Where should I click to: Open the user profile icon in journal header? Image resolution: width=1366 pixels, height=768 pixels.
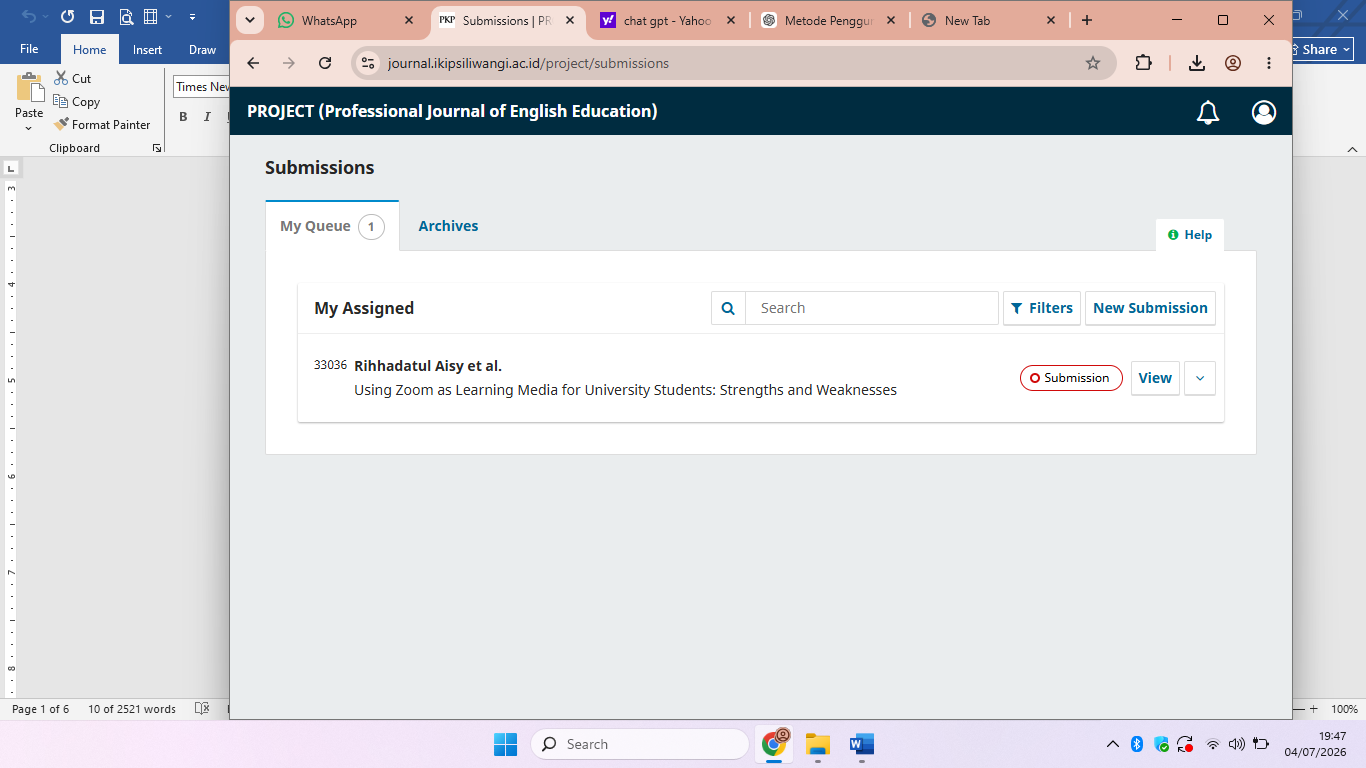tap(1264, 112)
